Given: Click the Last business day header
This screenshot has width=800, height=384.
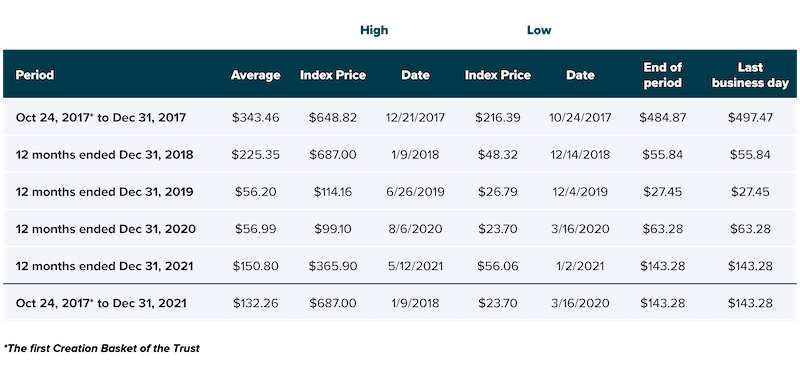Looking at the screenshot, I should click(x=750, y=75).
